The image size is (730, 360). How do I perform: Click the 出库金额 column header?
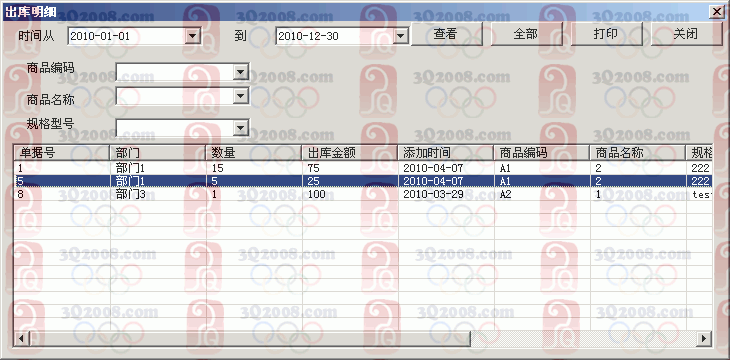tap(350, 153)
